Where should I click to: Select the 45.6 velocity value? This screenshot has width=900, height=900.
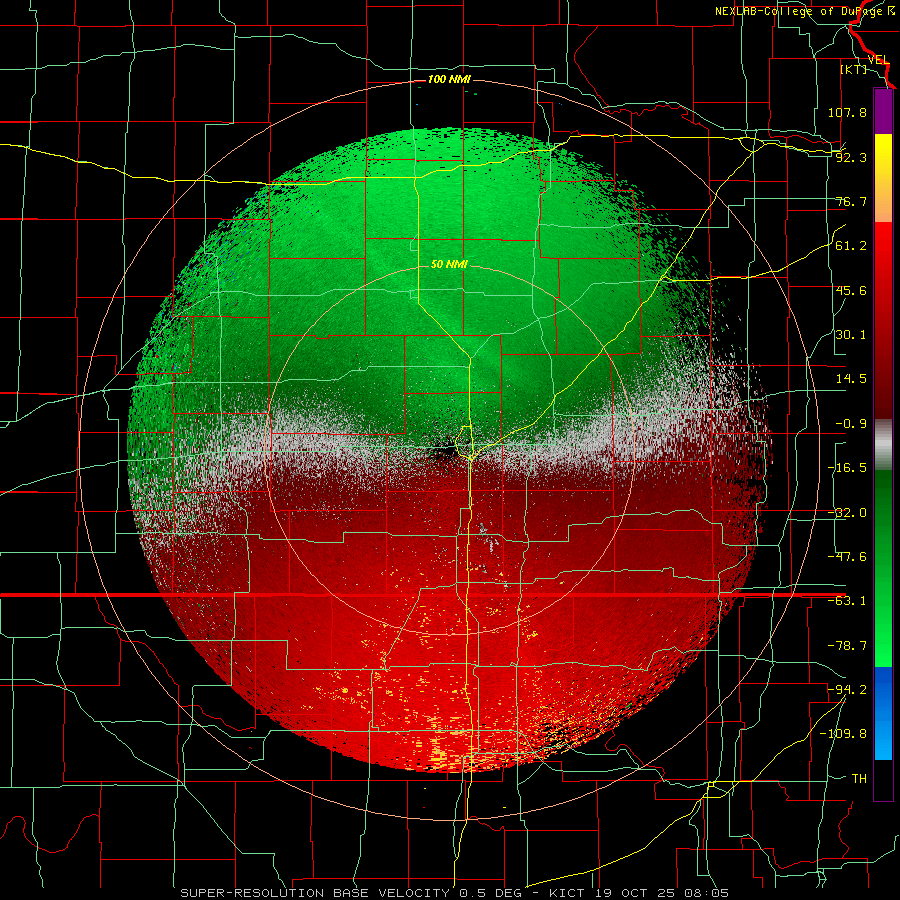(x=851, y=290)
